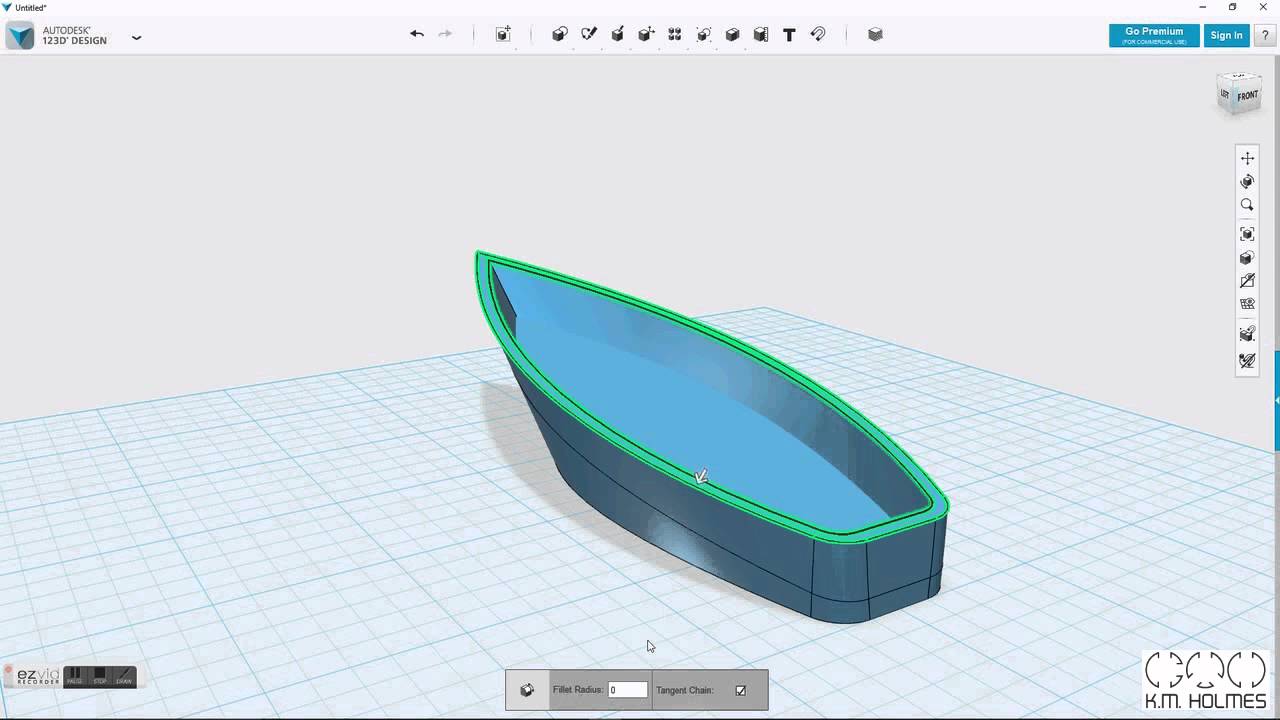Click the Sign In button
Screen dimensions: 1280x720
tap(1226, 35)
